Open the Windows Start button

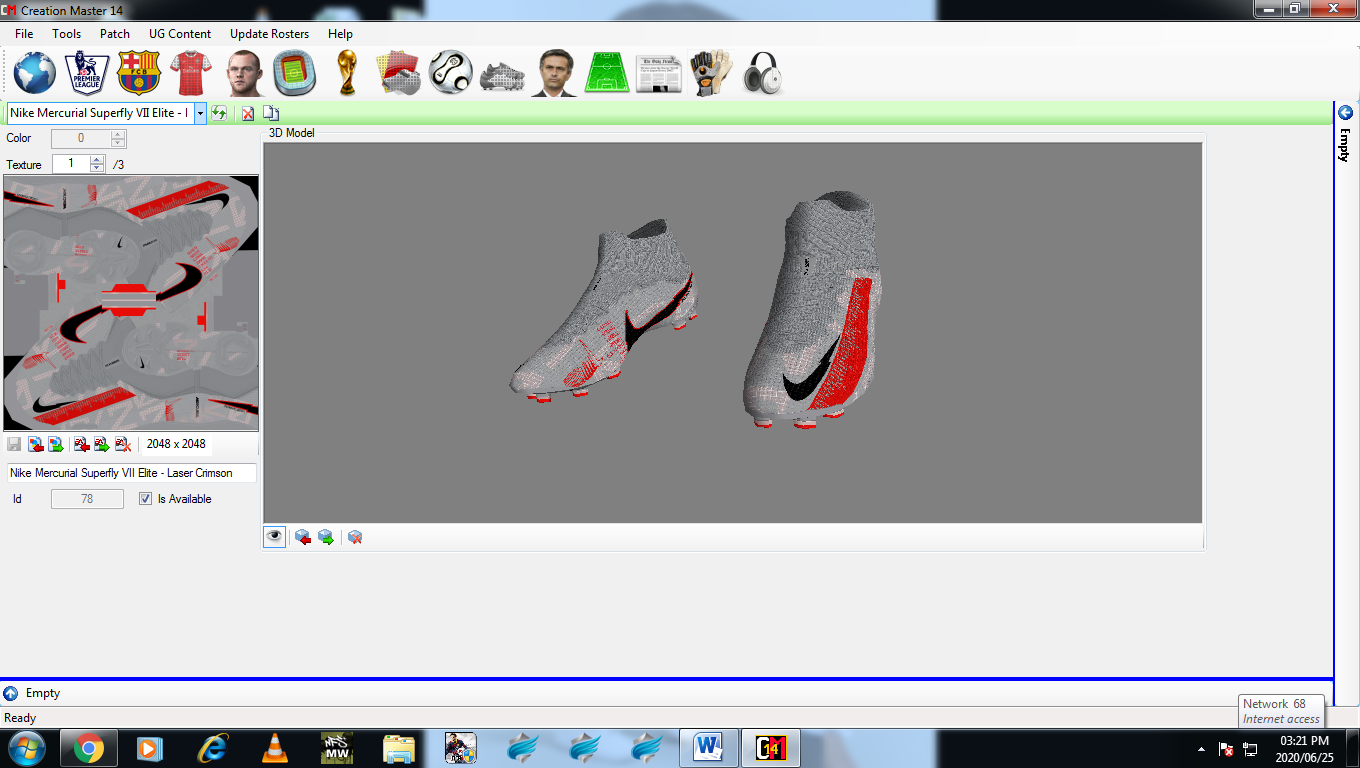point(27,748)
